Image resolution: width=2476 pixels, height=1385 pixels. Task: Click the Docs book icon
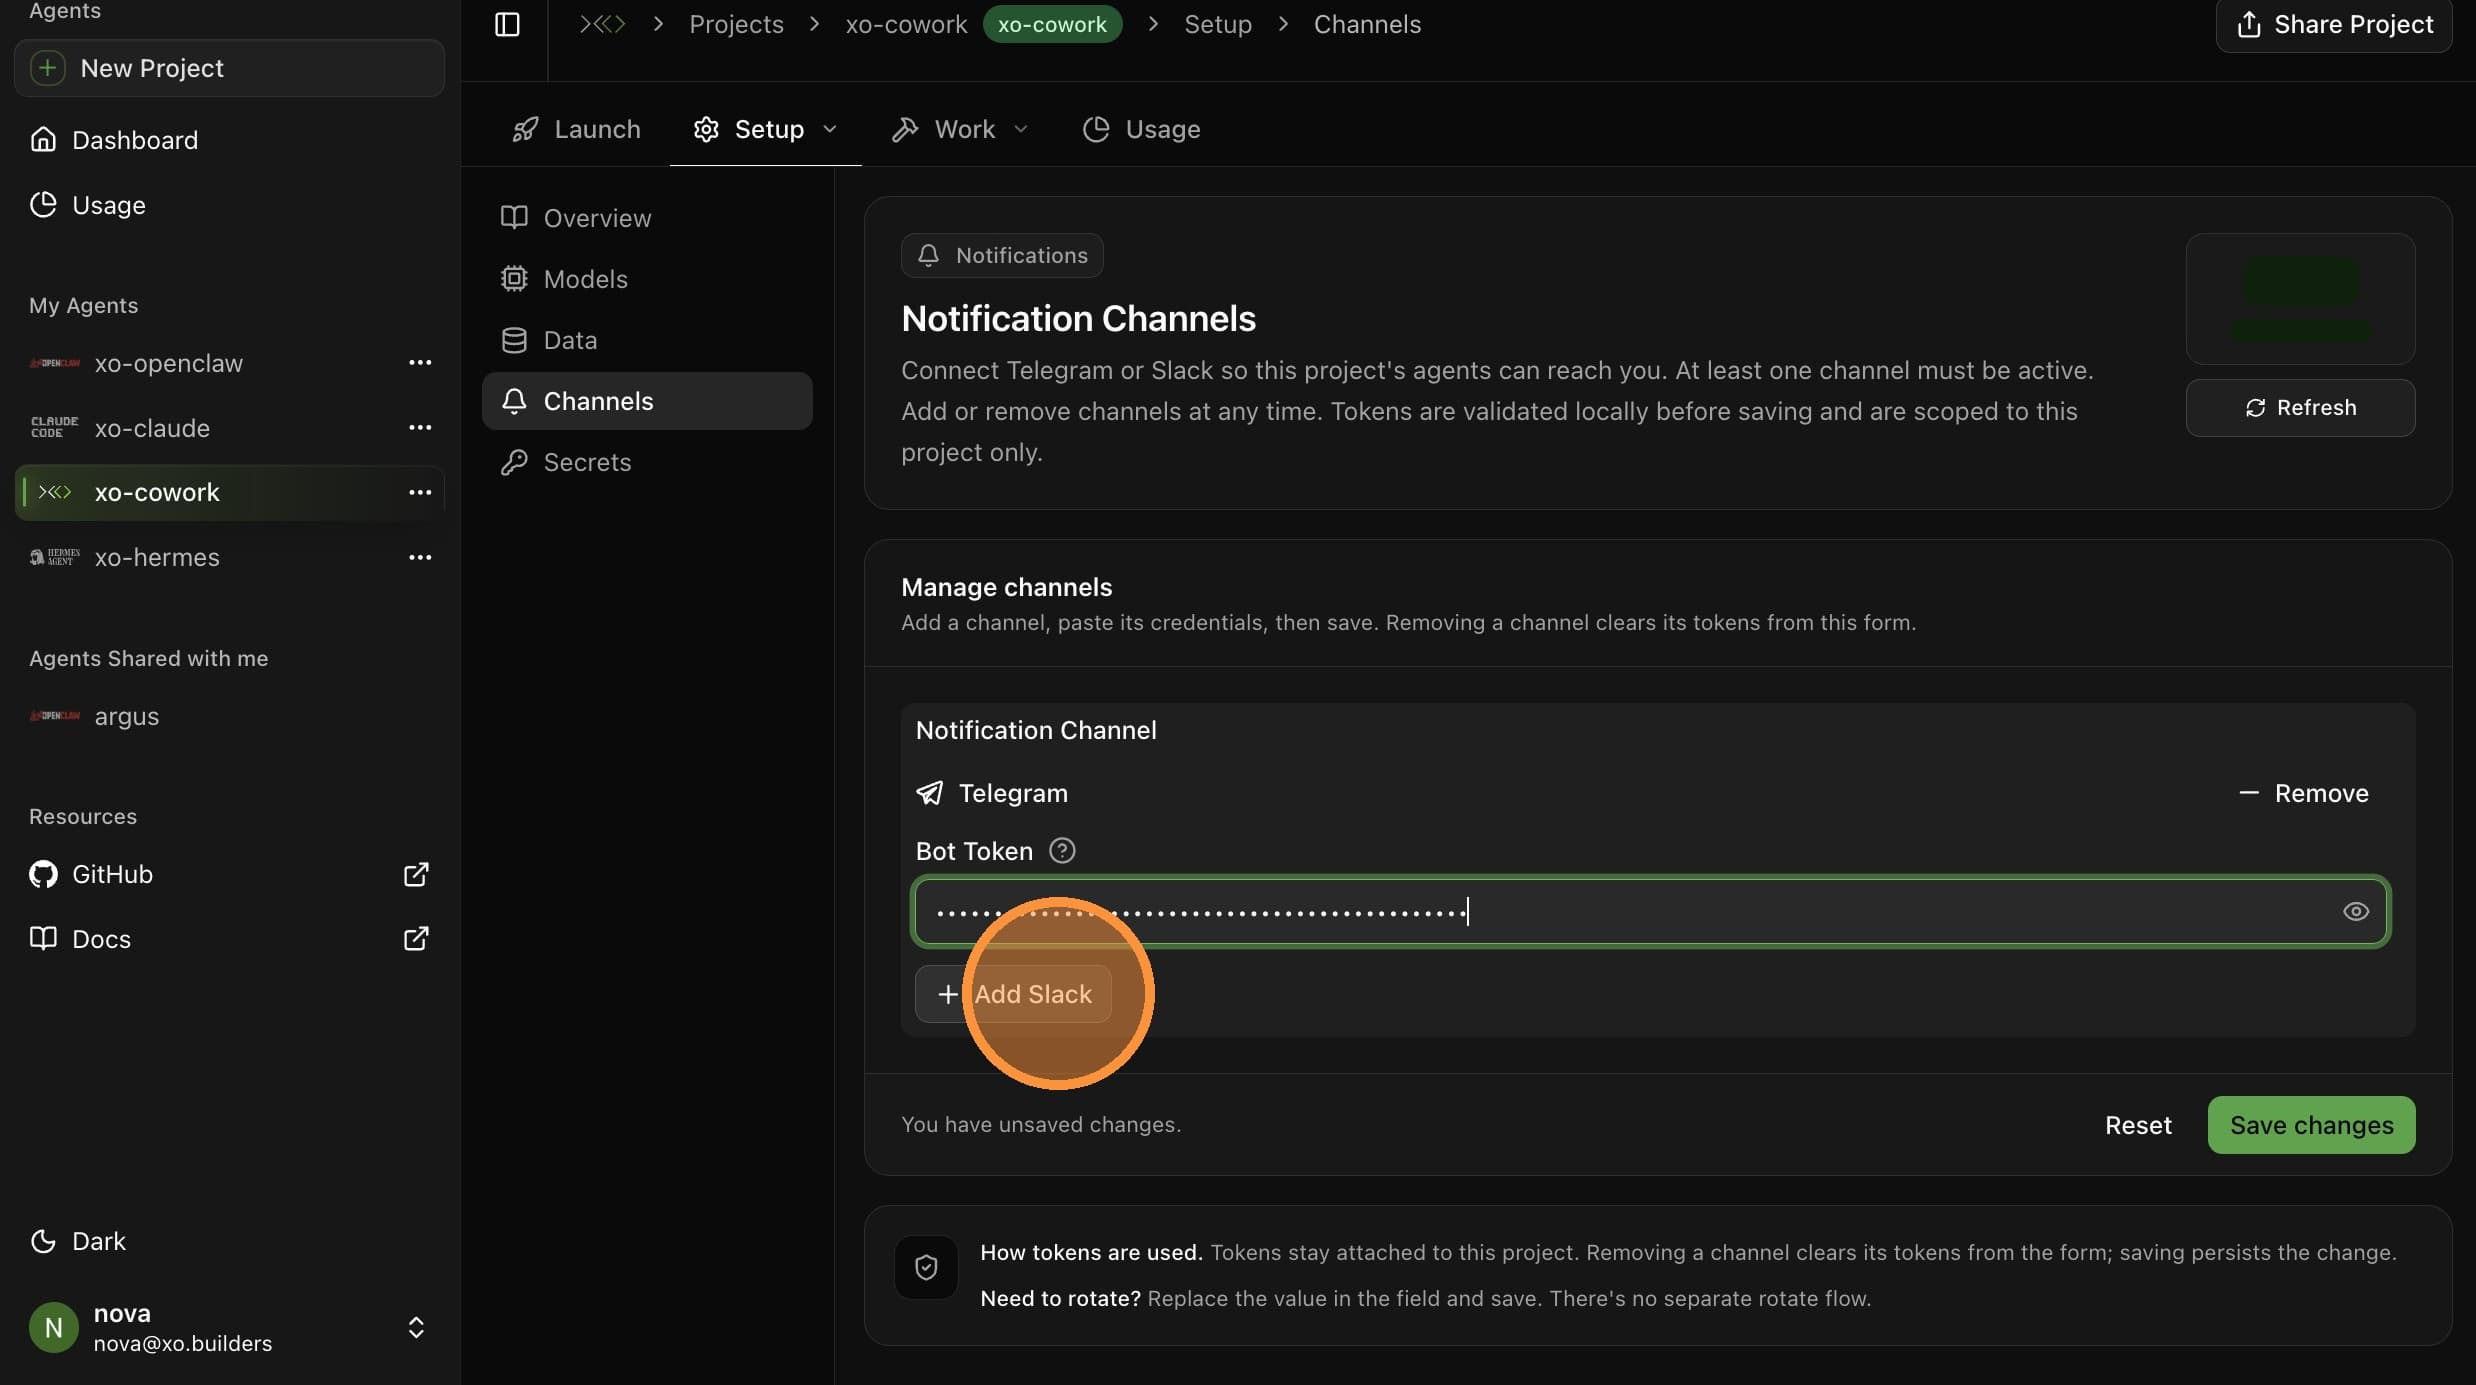[43, 939]
